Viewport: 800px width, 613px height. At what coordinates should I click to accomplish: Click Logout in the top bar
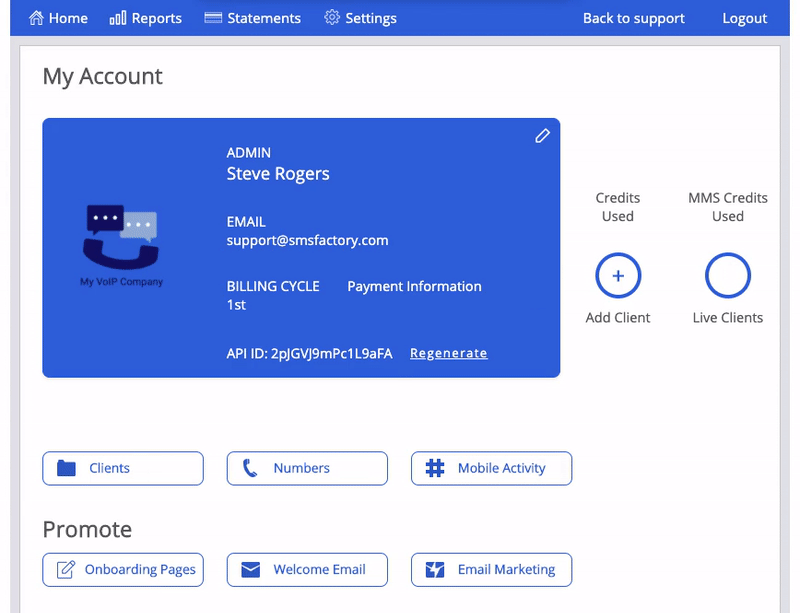tap(744, 18)
